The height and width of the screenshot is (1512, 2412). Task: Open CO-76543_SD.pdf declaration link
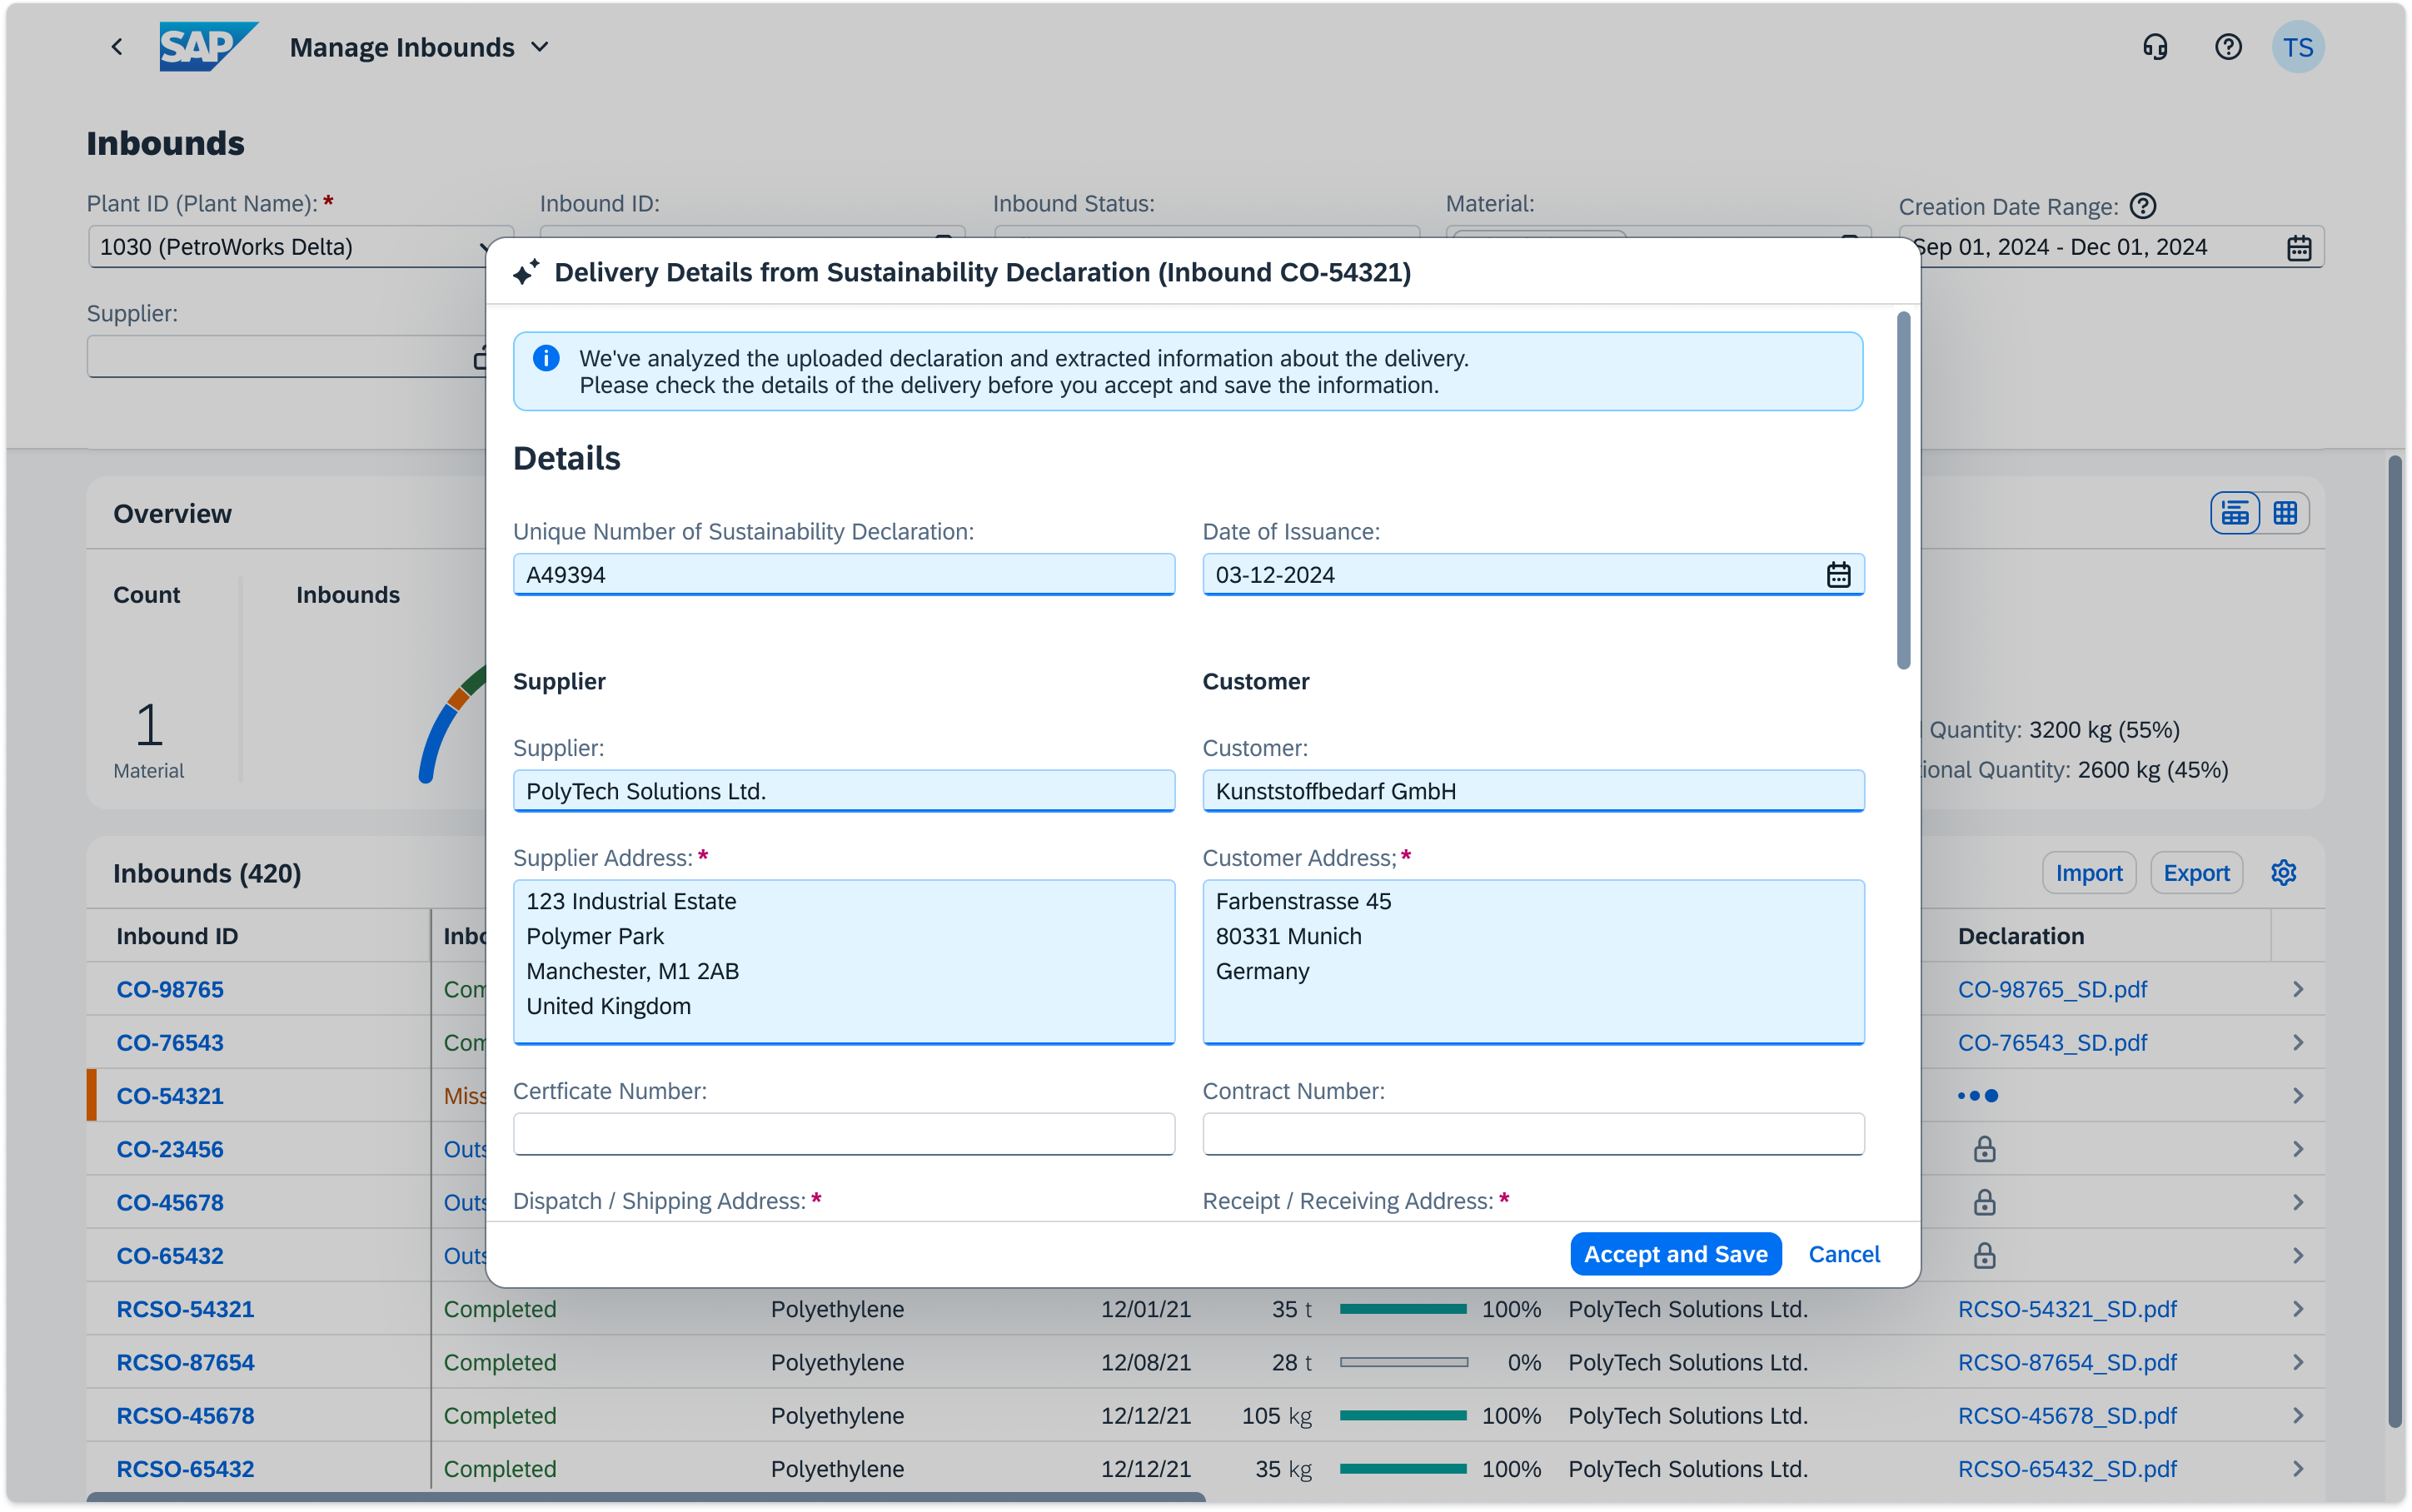[2052, 1043]
